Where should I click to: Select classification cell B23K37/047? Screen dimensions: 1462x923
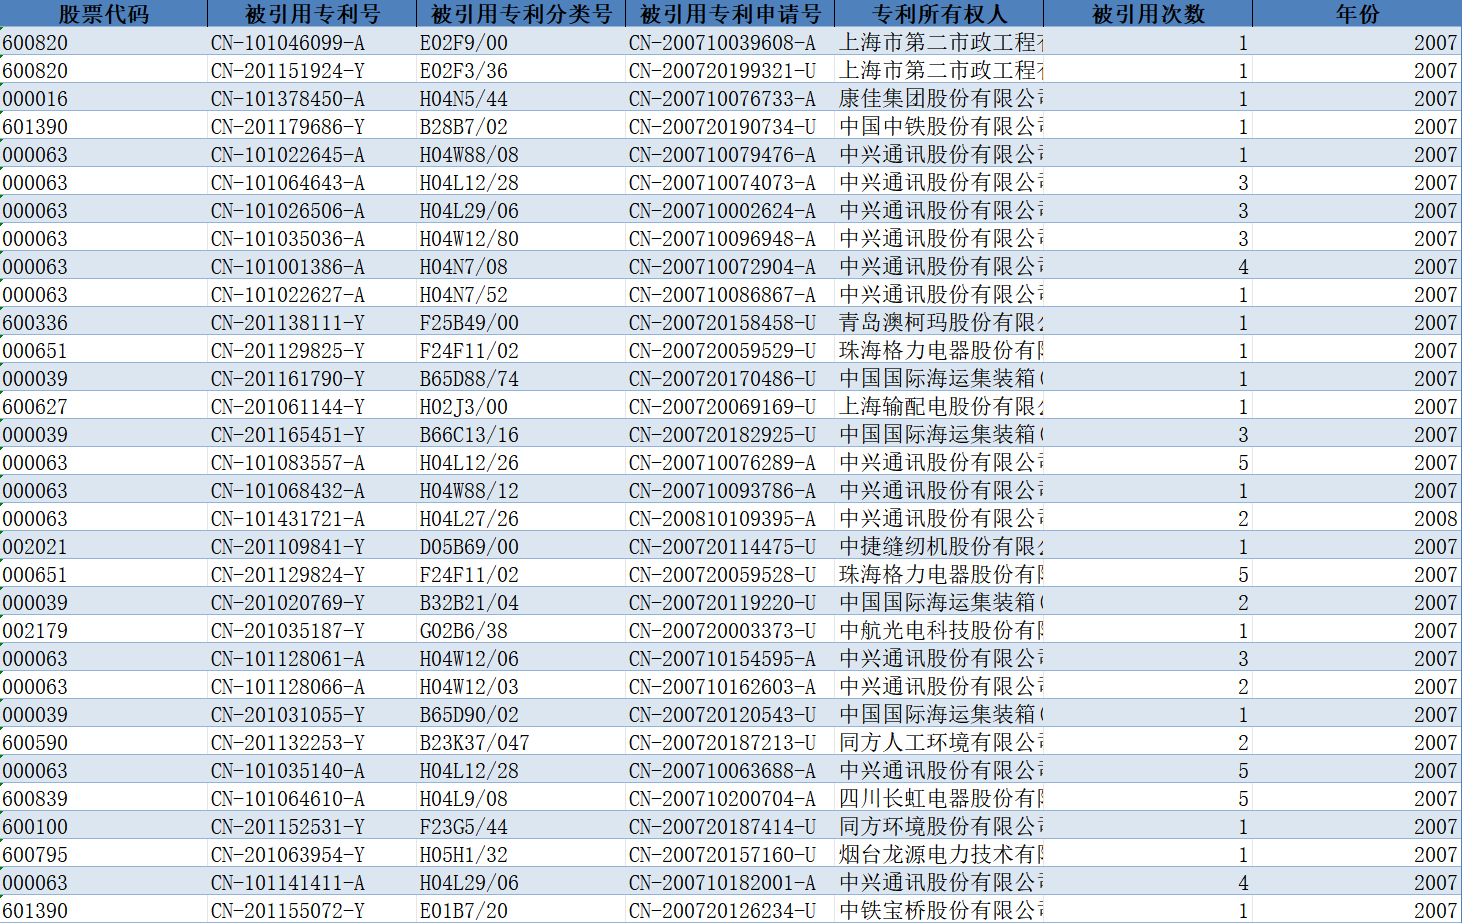(521, 743)
